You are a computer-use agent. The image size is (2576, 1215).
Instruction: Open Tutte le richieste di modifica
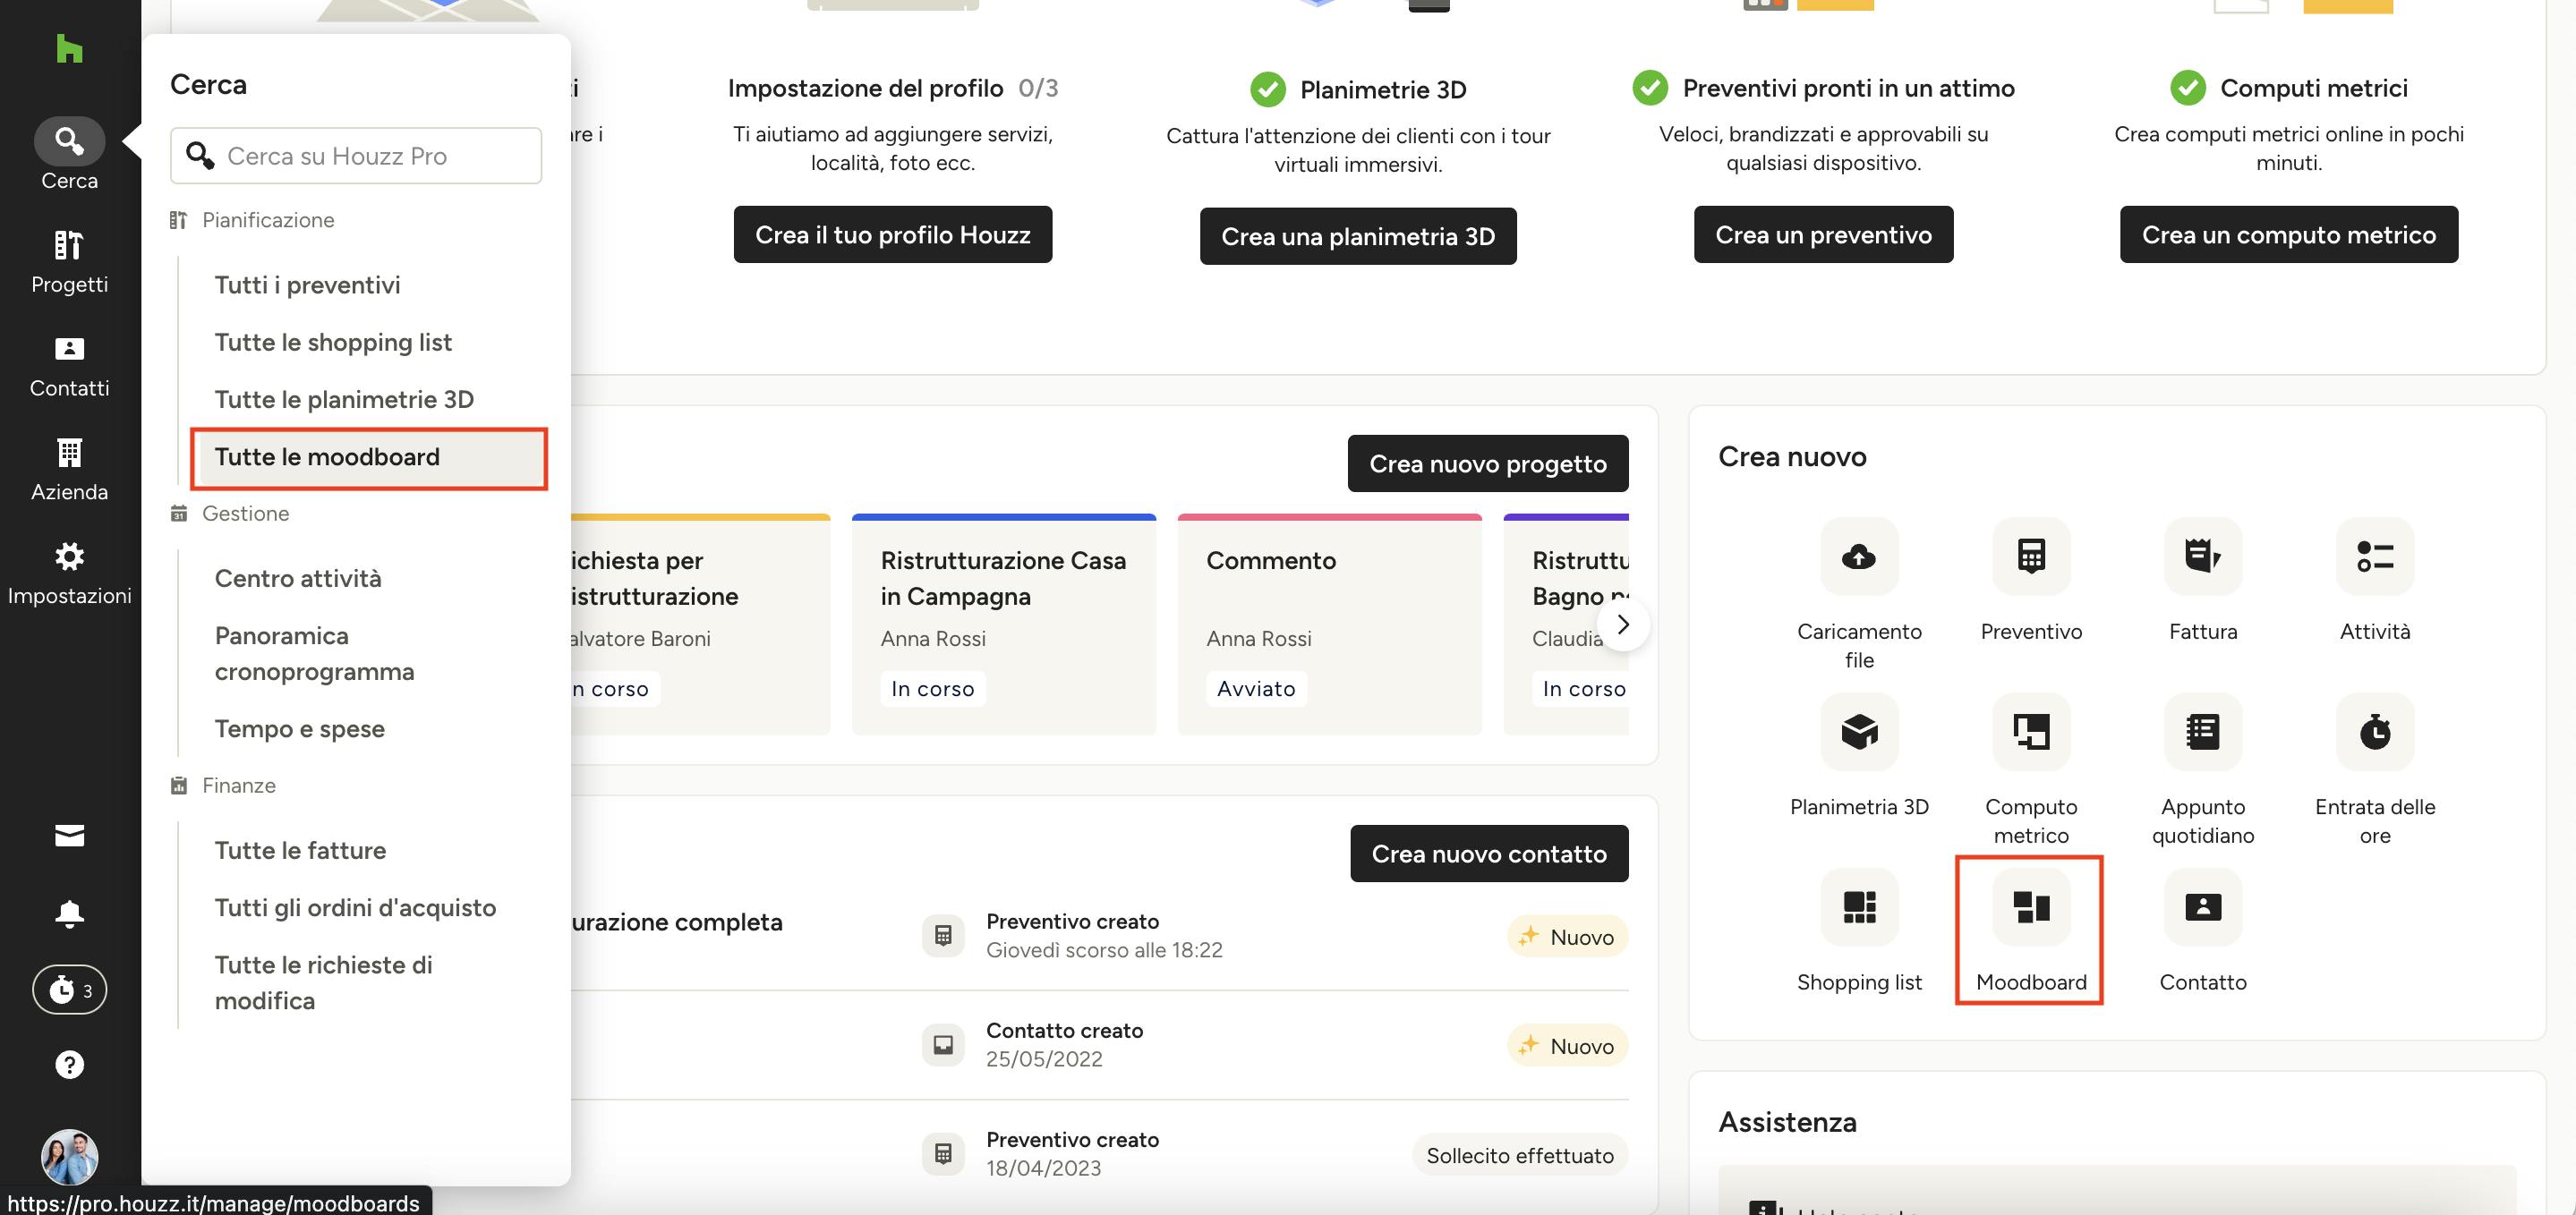pyautogui.click(x=323, y=982)
